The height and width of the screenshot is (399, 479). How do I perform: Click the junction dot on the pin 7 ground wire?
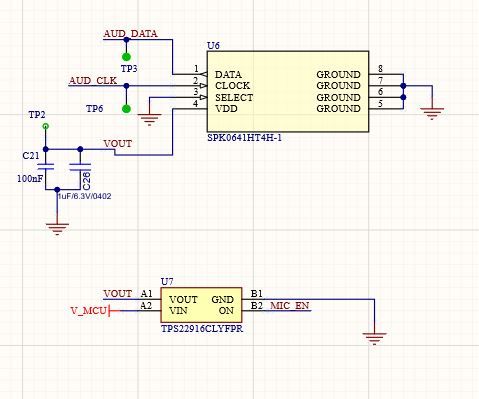[x=403, y=86]
